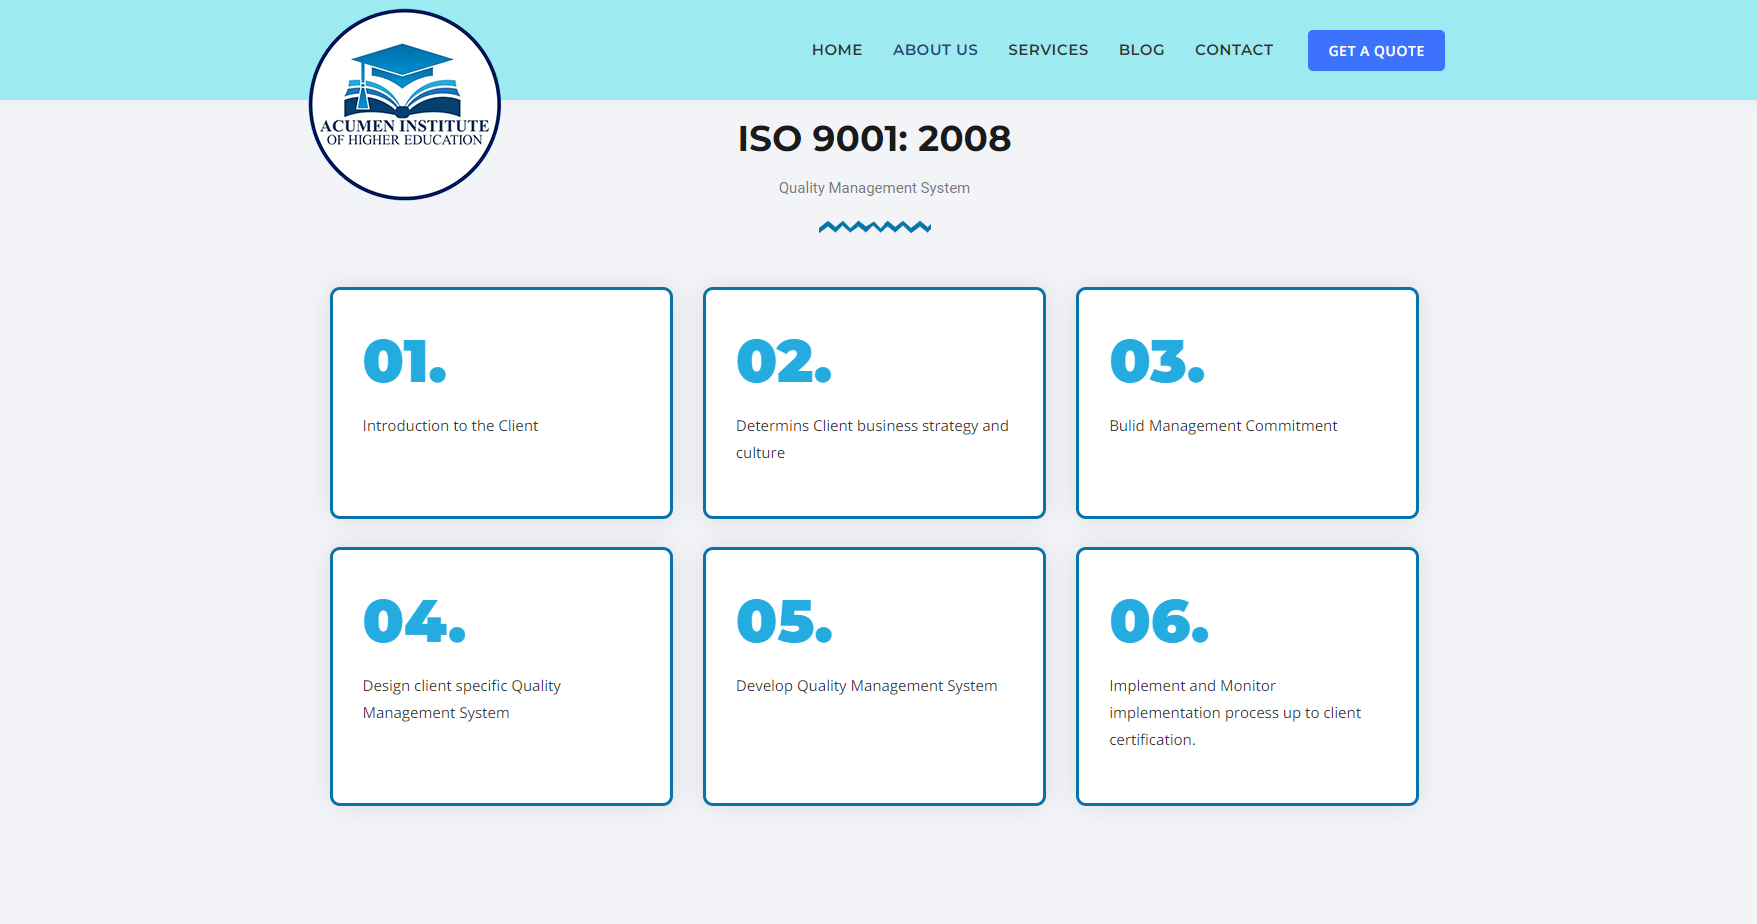
Task: Open the Home menu item
Action: coord(836,50)
